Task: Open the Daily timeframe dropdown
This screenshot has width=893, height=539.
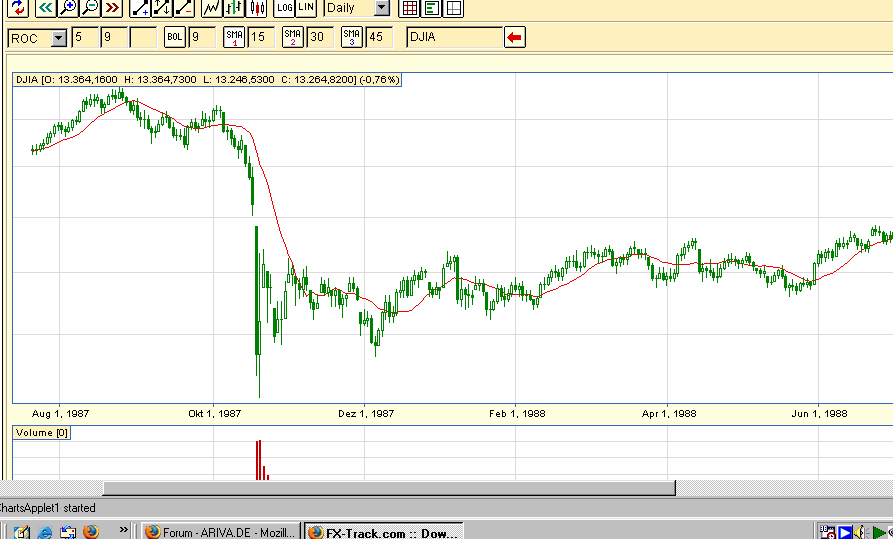Action: [383, 8]
